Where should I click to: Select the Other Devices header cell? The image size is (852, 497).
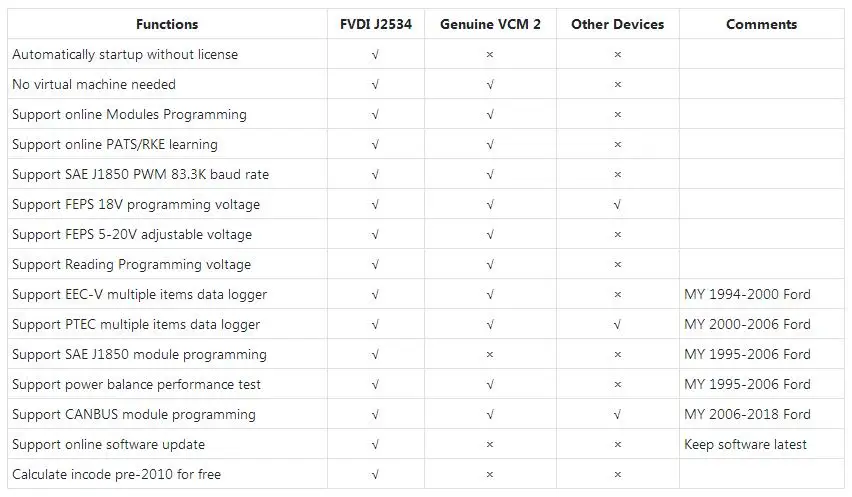pos(617,24)
